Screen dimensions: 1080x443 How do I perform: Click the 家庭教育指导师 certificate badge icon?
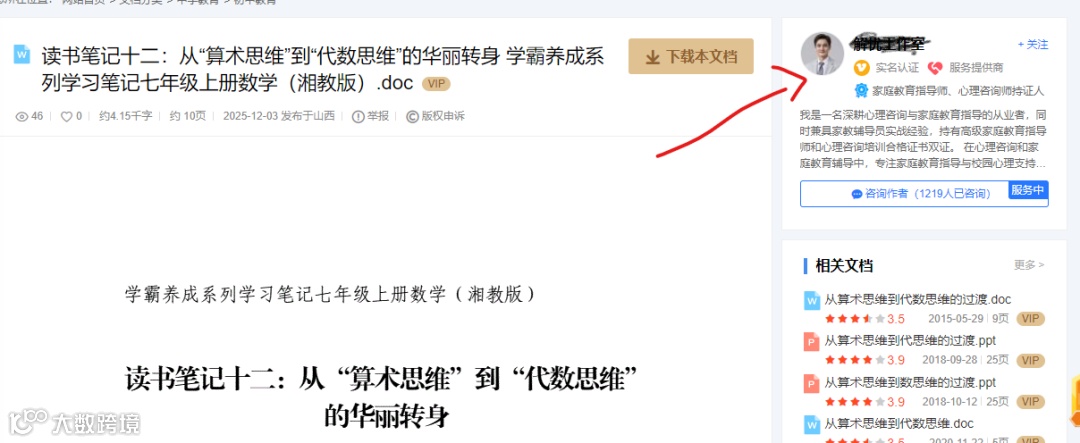pos(861,90)
